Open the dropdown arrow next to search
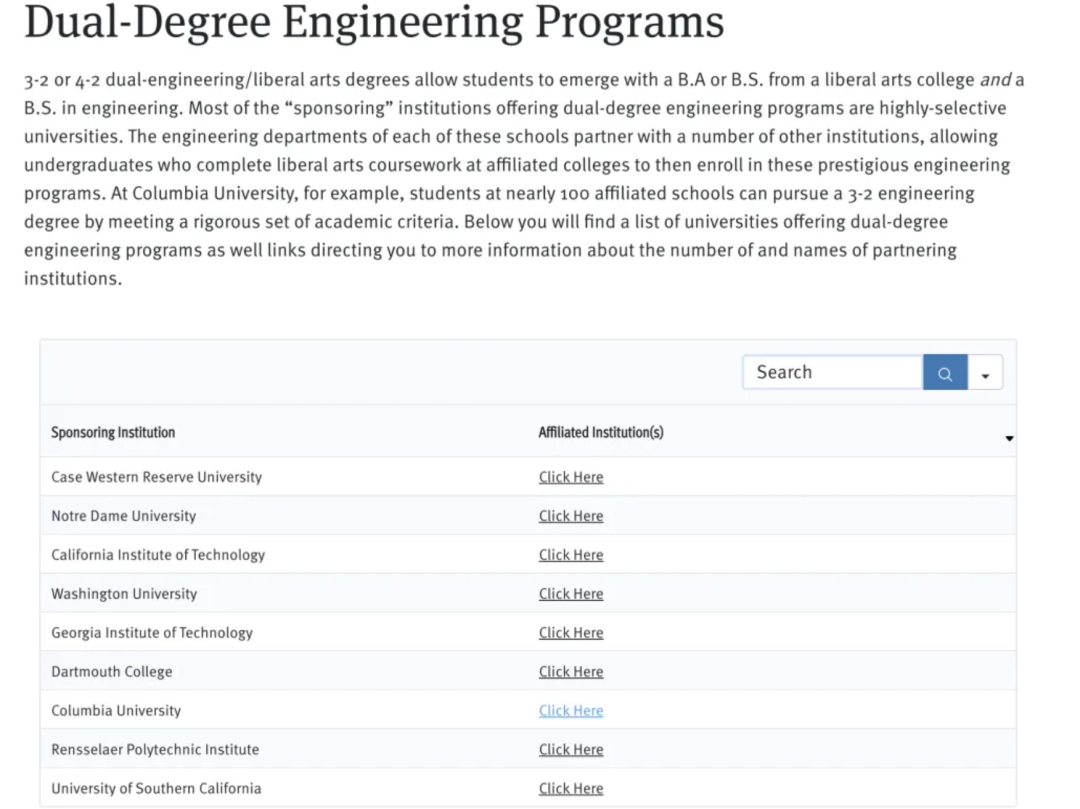The height and width of the screenshot is (809, 1080). 986,372
